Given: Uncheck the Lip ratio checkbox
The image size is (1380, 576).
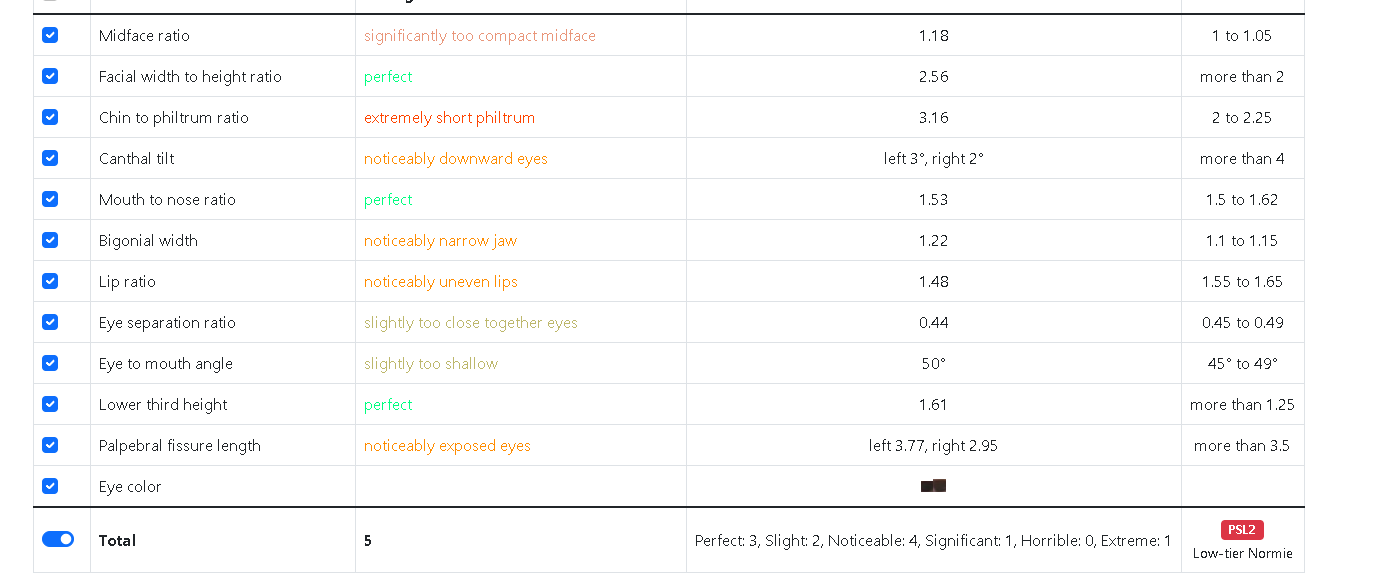Looking at the screenshot, I should click(x=50, y=281).
